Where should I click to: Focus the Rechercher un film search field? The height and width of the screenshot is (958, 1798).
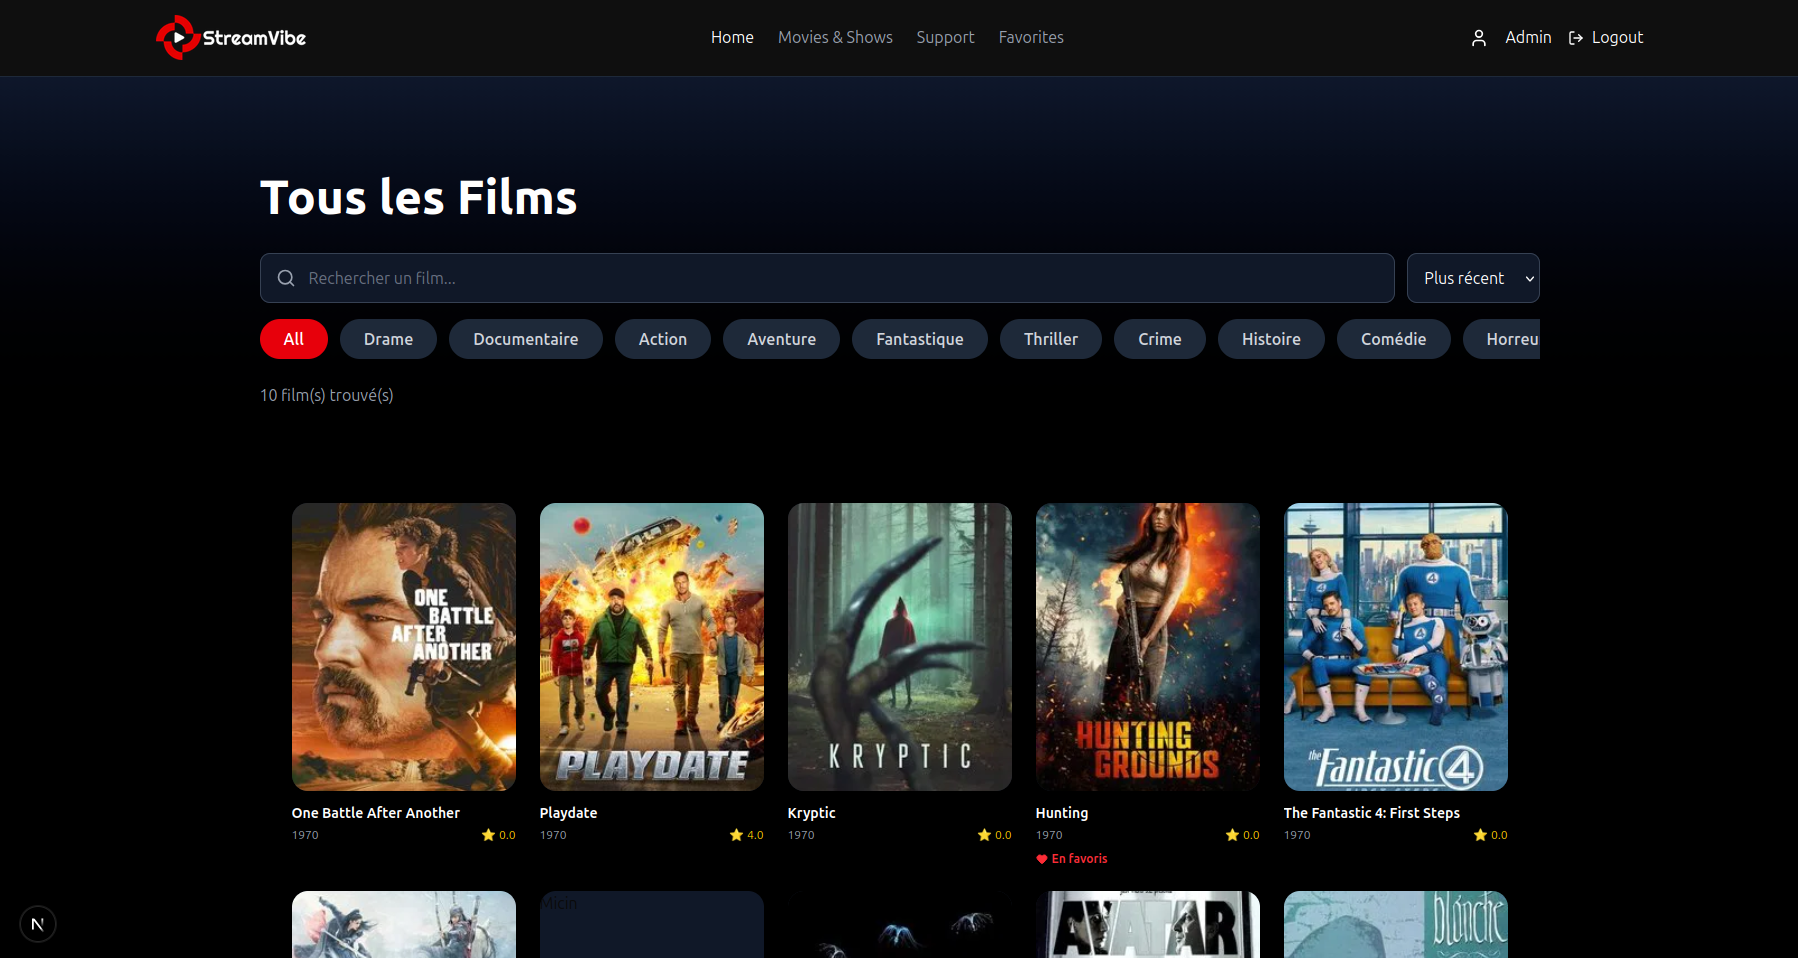(x=840, y=278)
